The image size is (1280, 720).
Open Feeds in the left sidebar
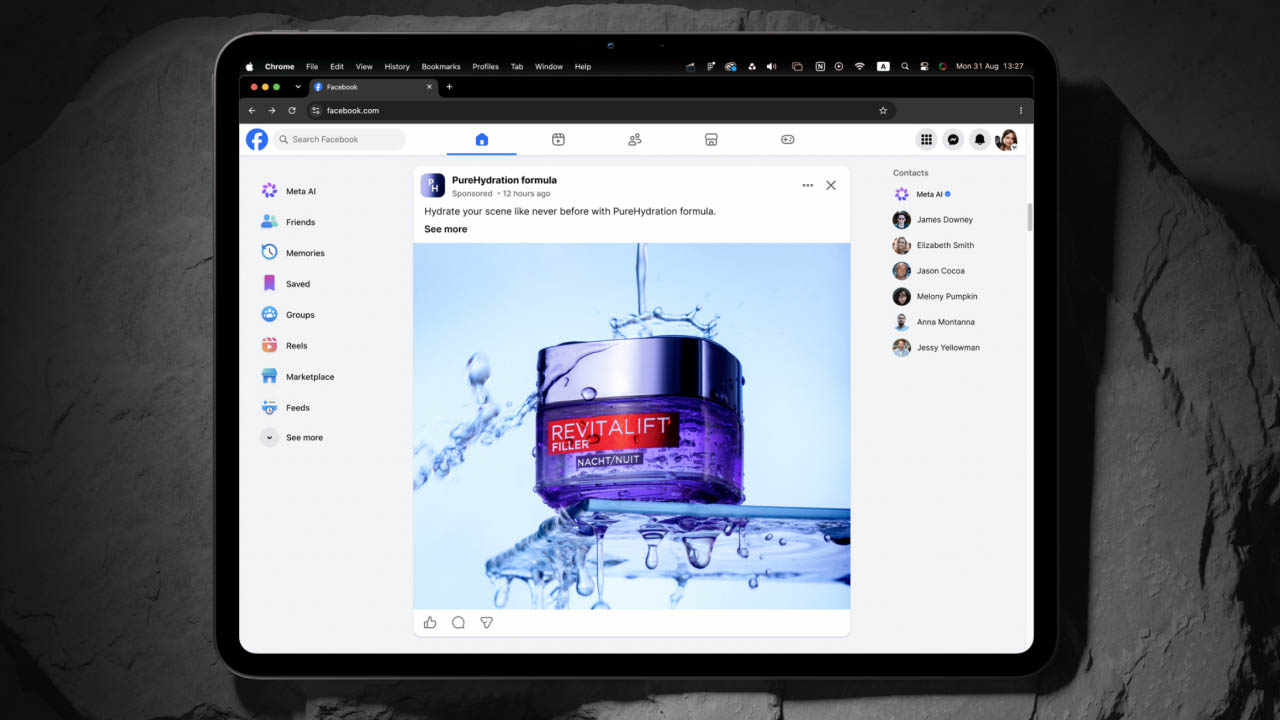286,408
